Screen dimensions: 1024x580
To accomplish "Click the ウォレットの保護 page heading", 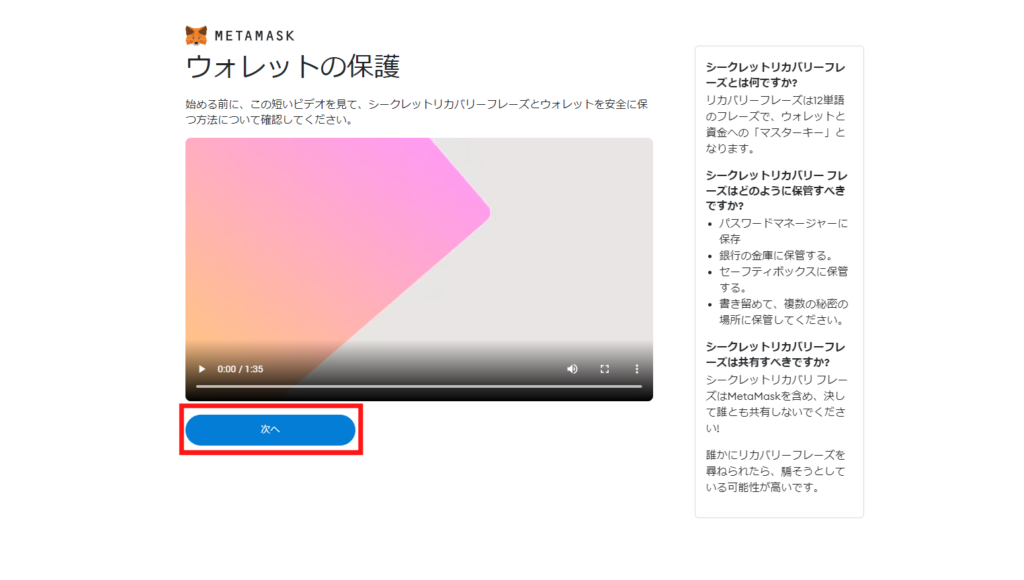I will pyautogui.click(x=293, y=67).
